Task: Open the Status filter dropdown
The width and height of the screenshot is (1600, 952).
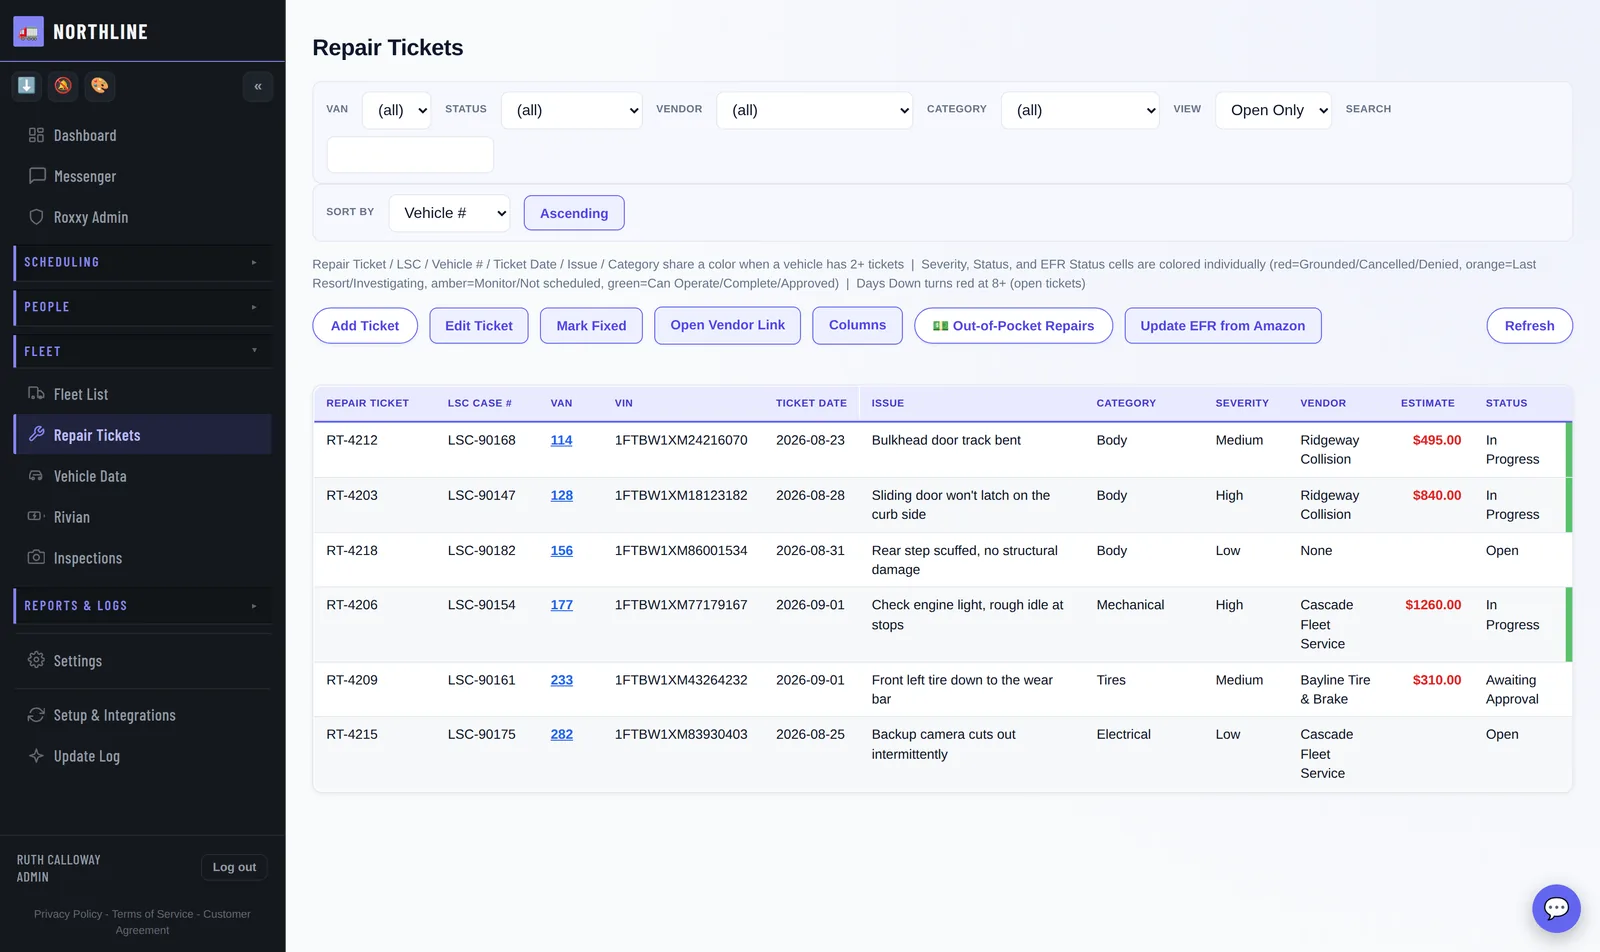Action: [571, 110]
